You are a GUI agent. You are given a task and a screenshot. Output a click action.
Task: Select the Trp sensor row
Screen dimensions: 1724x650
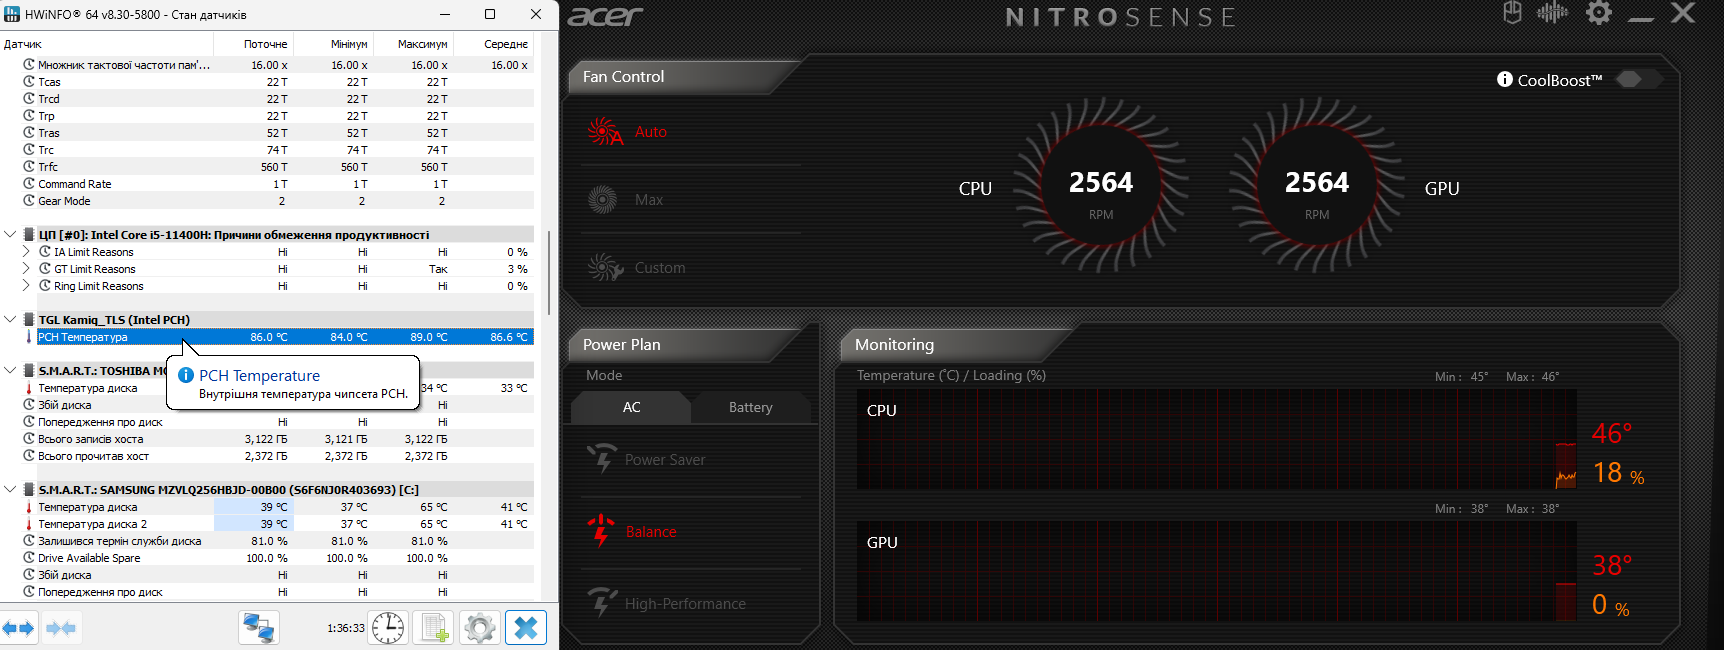(277, 116)
